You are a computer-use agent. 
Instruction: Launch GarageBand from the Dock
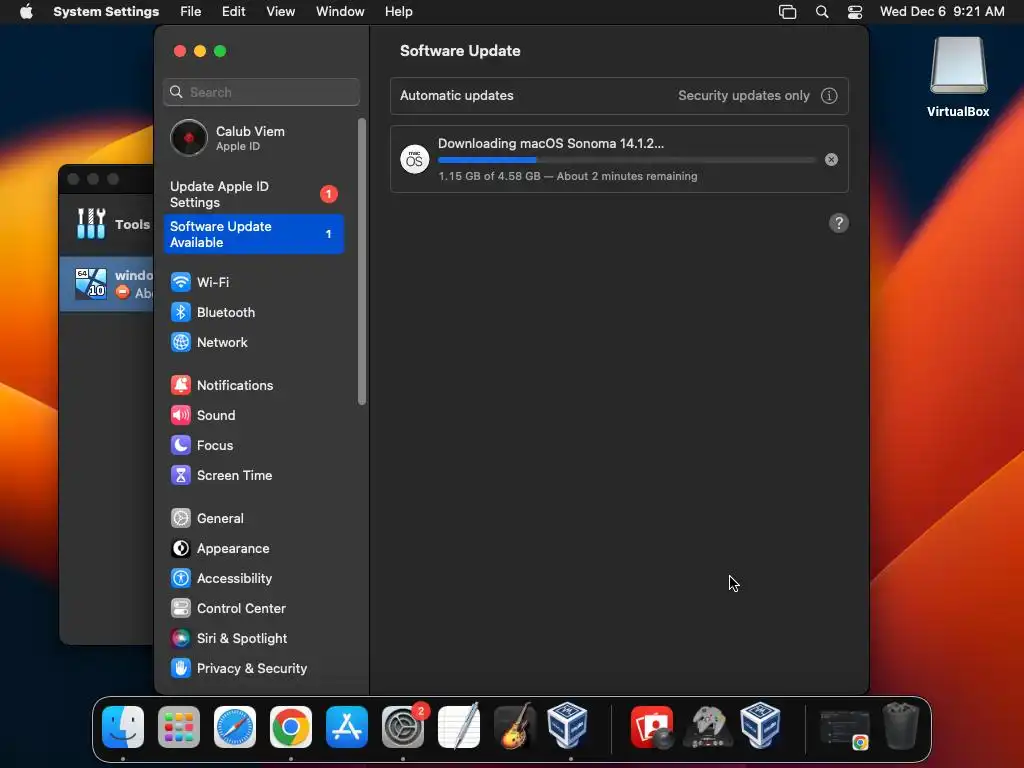515,727
